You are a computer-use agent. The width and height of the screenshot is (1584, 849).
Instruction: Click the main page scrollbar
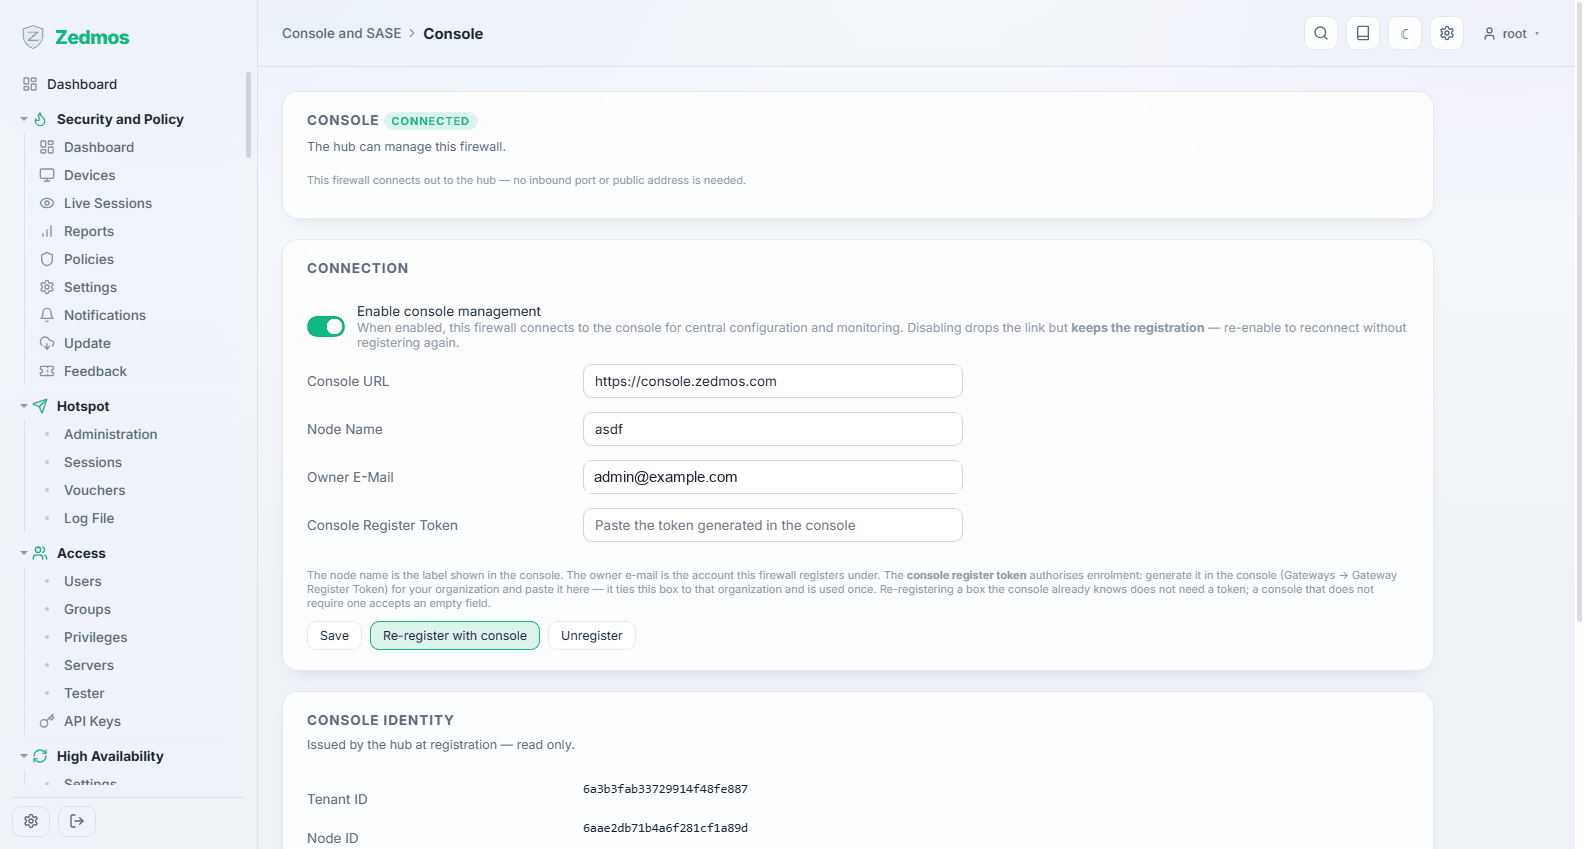[1579, 311]
